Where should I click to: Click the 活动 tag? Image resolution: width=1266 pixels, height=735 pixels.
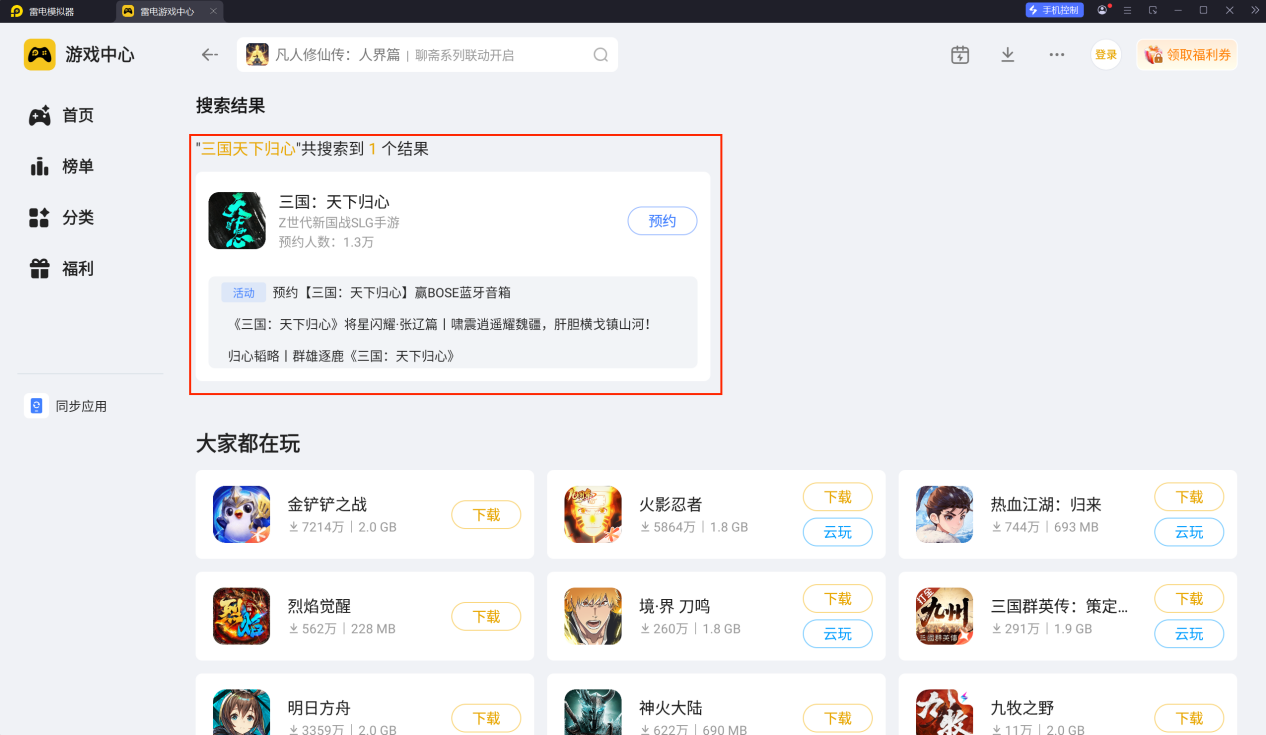[244, 293]
